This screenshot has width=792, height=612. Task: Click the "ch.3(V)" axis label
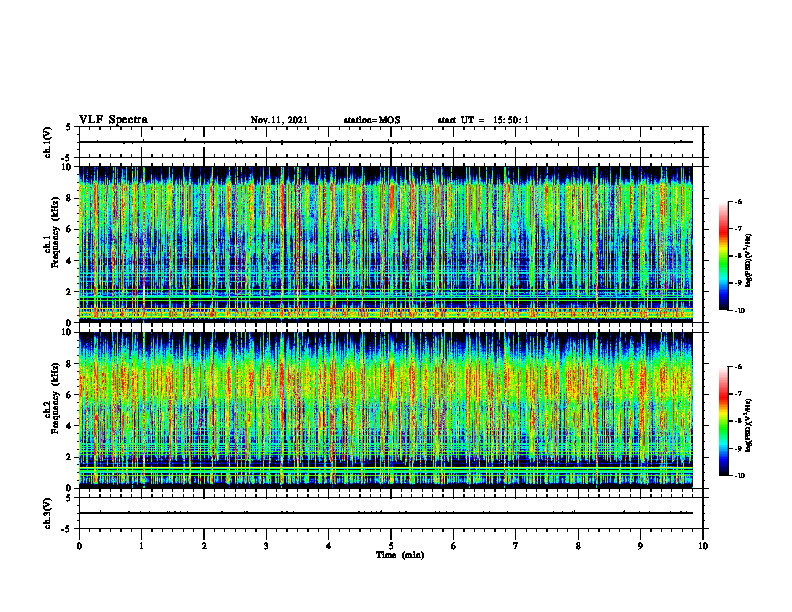coord(47,513)
